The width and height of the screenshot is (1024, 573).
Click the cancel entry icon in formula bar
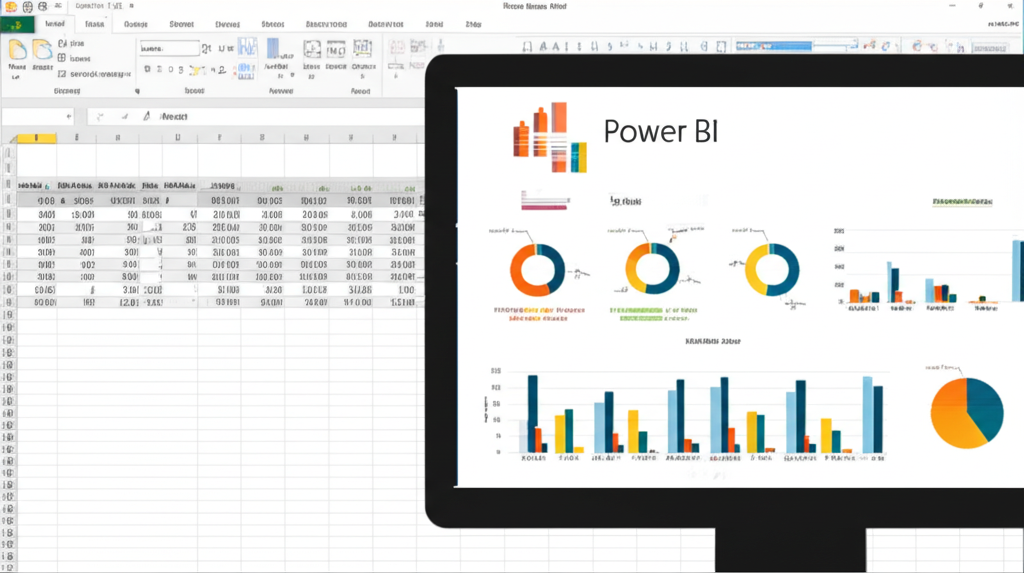[x=100, y=116]
